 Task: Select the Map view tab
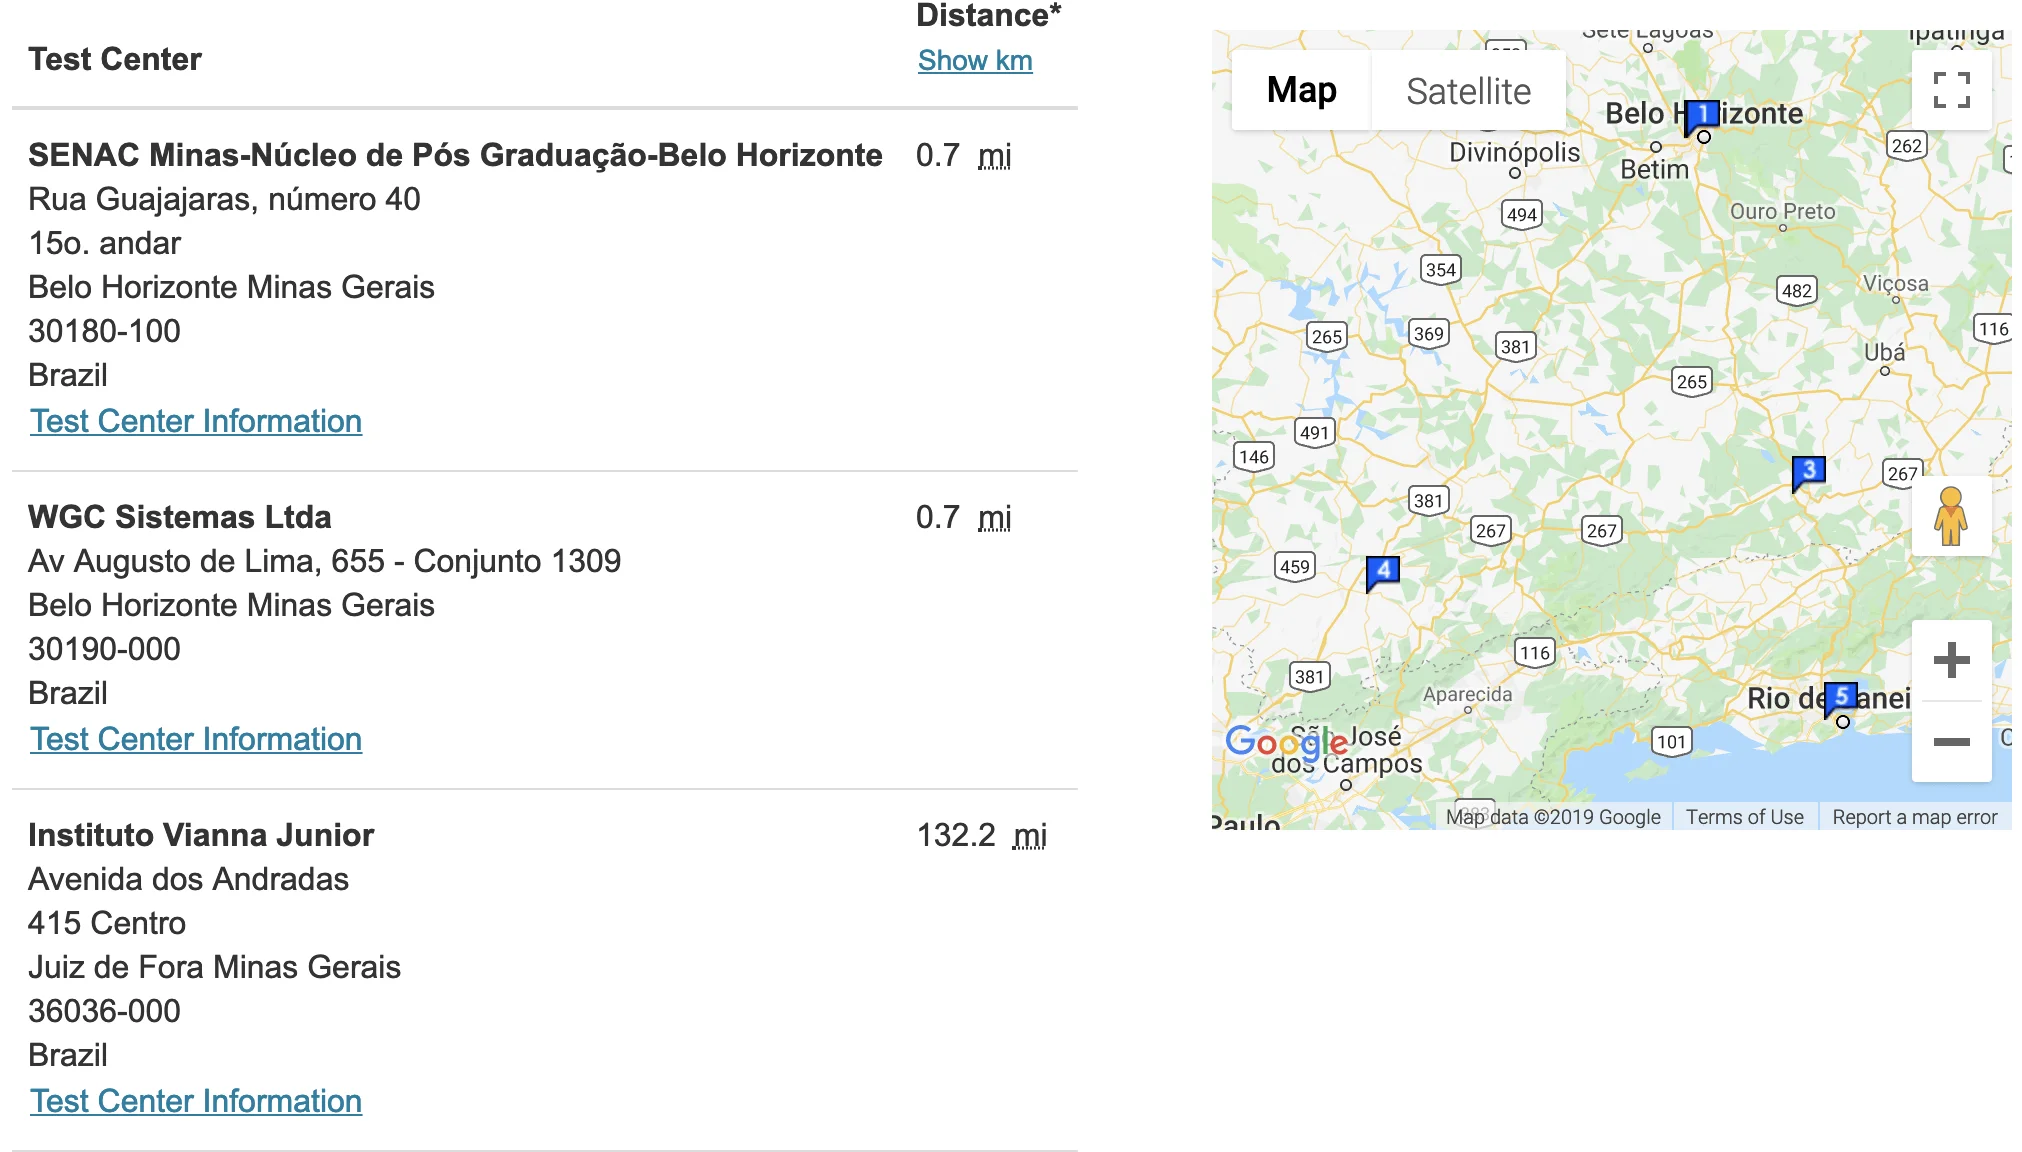pos(1301,91)
